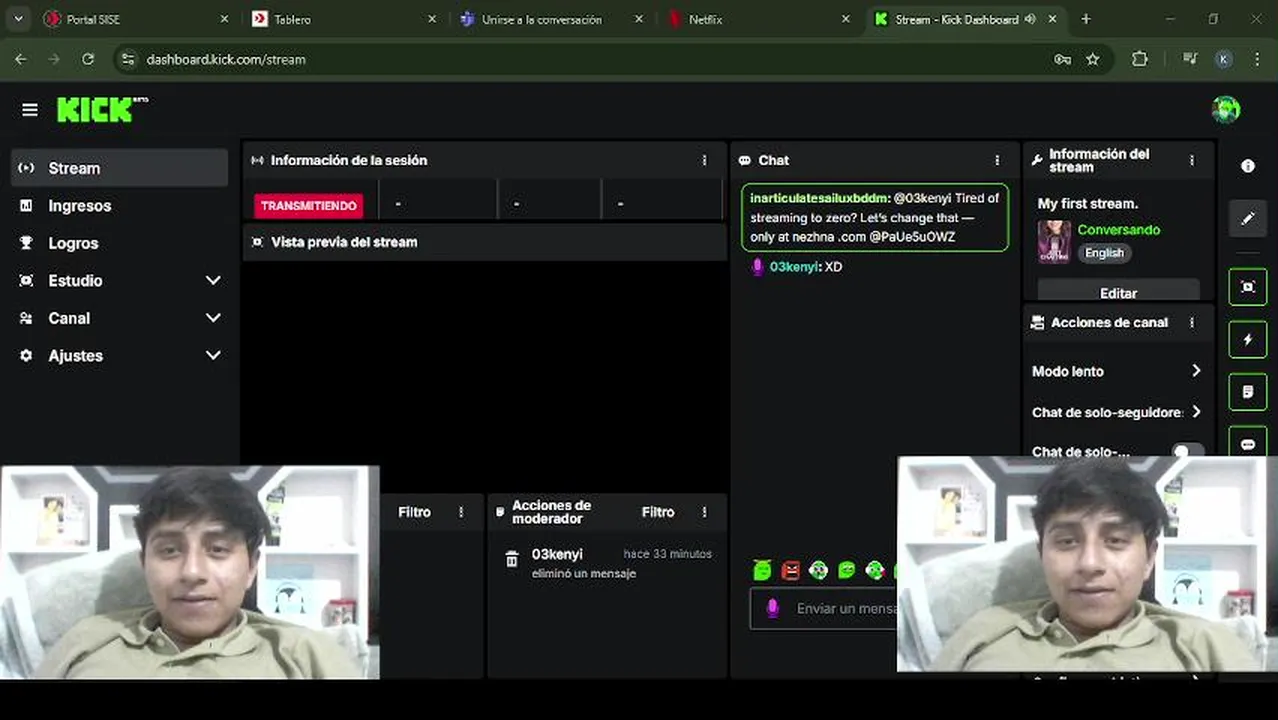Open Chat de solo-seguidores options arrow
The image size is (1278, 720).
[1196, 412]
